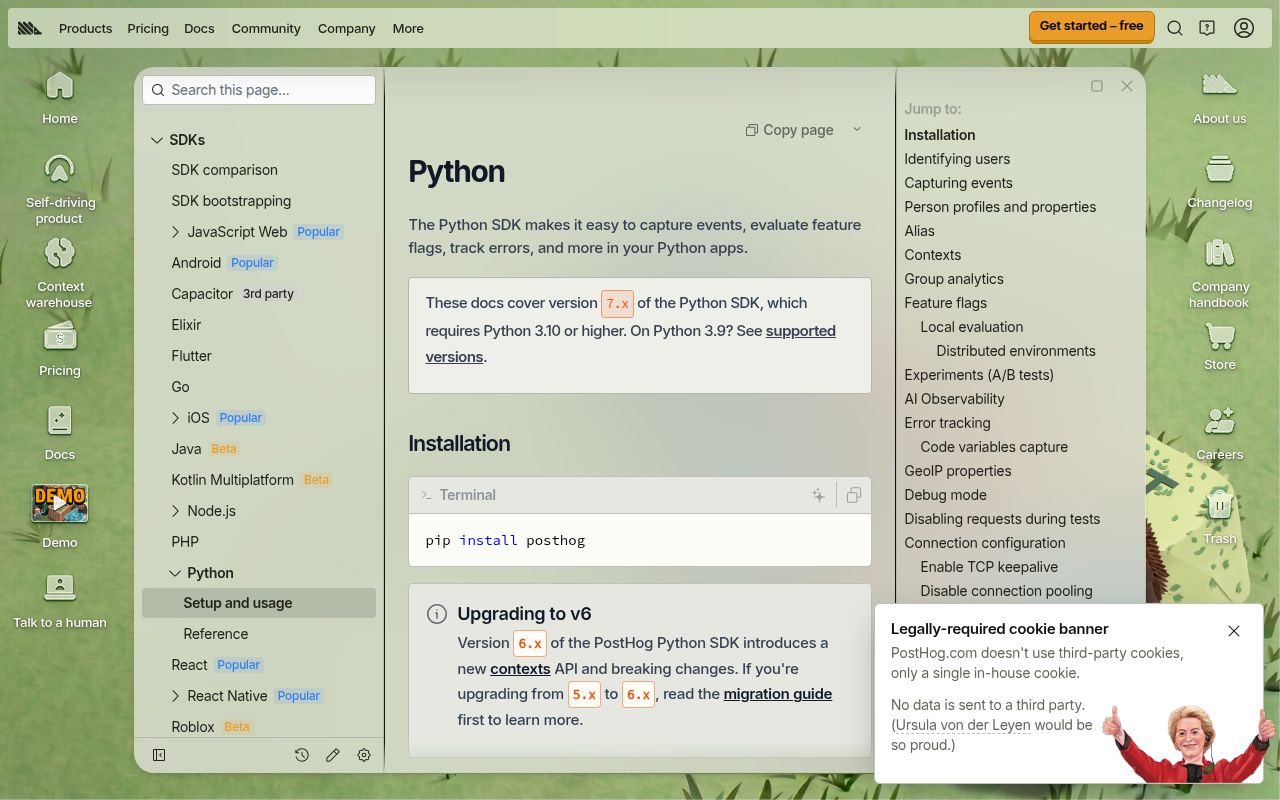Screen dimensions: 1280x800
Task: Jump to Feature flags section
Action: click(x=945, y=303)
